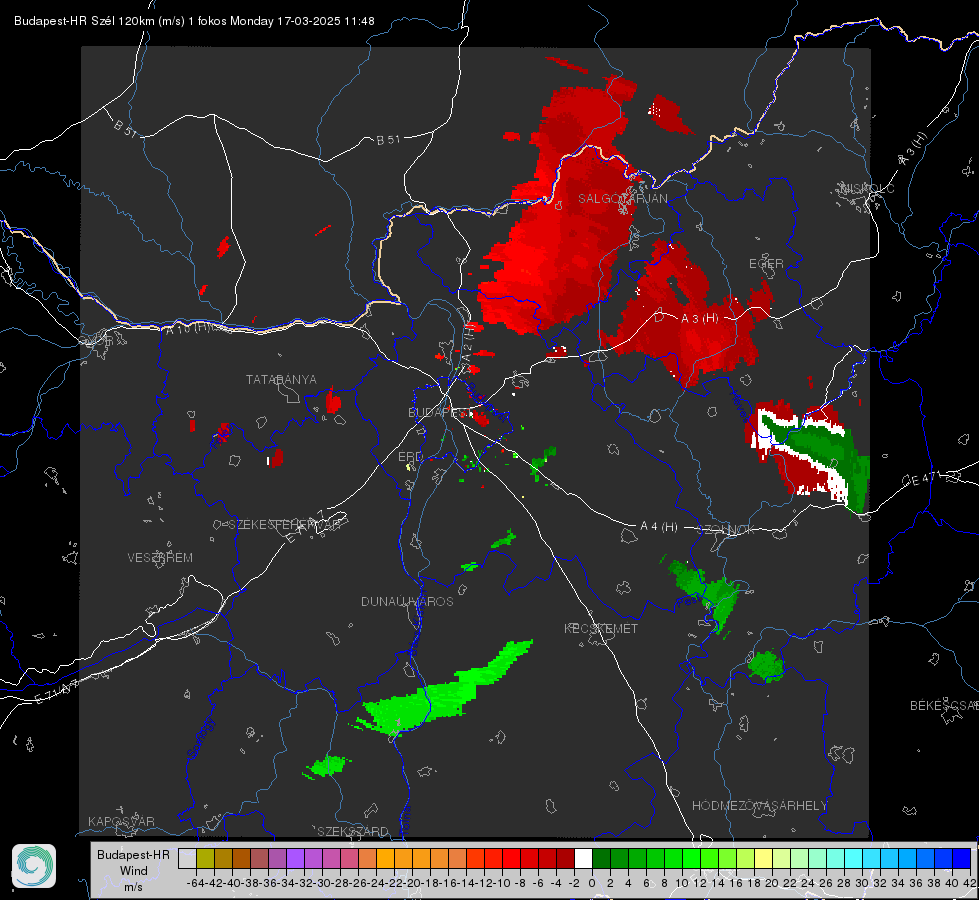Screen dimensions: 979x900
Task: Click the SZÉKESFEHÉRVÁR city label
Action: pyautogui.click(x=284, y=525)
